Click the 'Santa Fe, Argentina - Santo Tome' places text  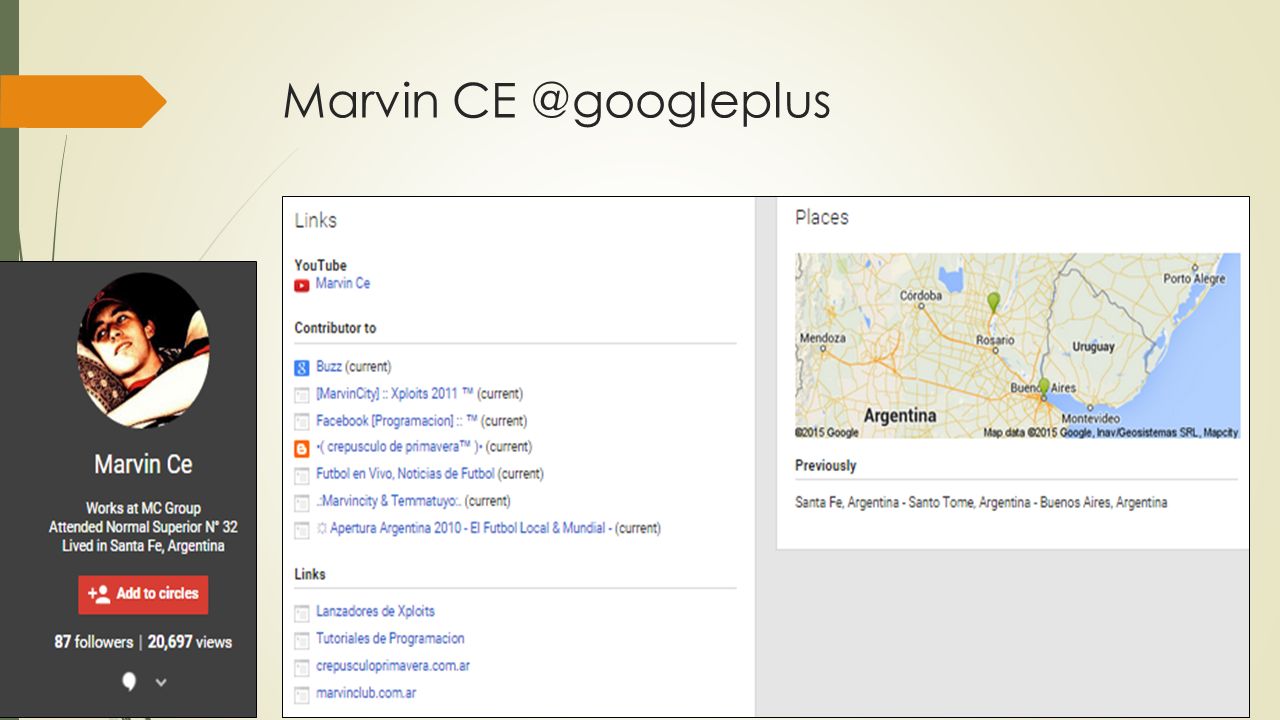point(981,502)
